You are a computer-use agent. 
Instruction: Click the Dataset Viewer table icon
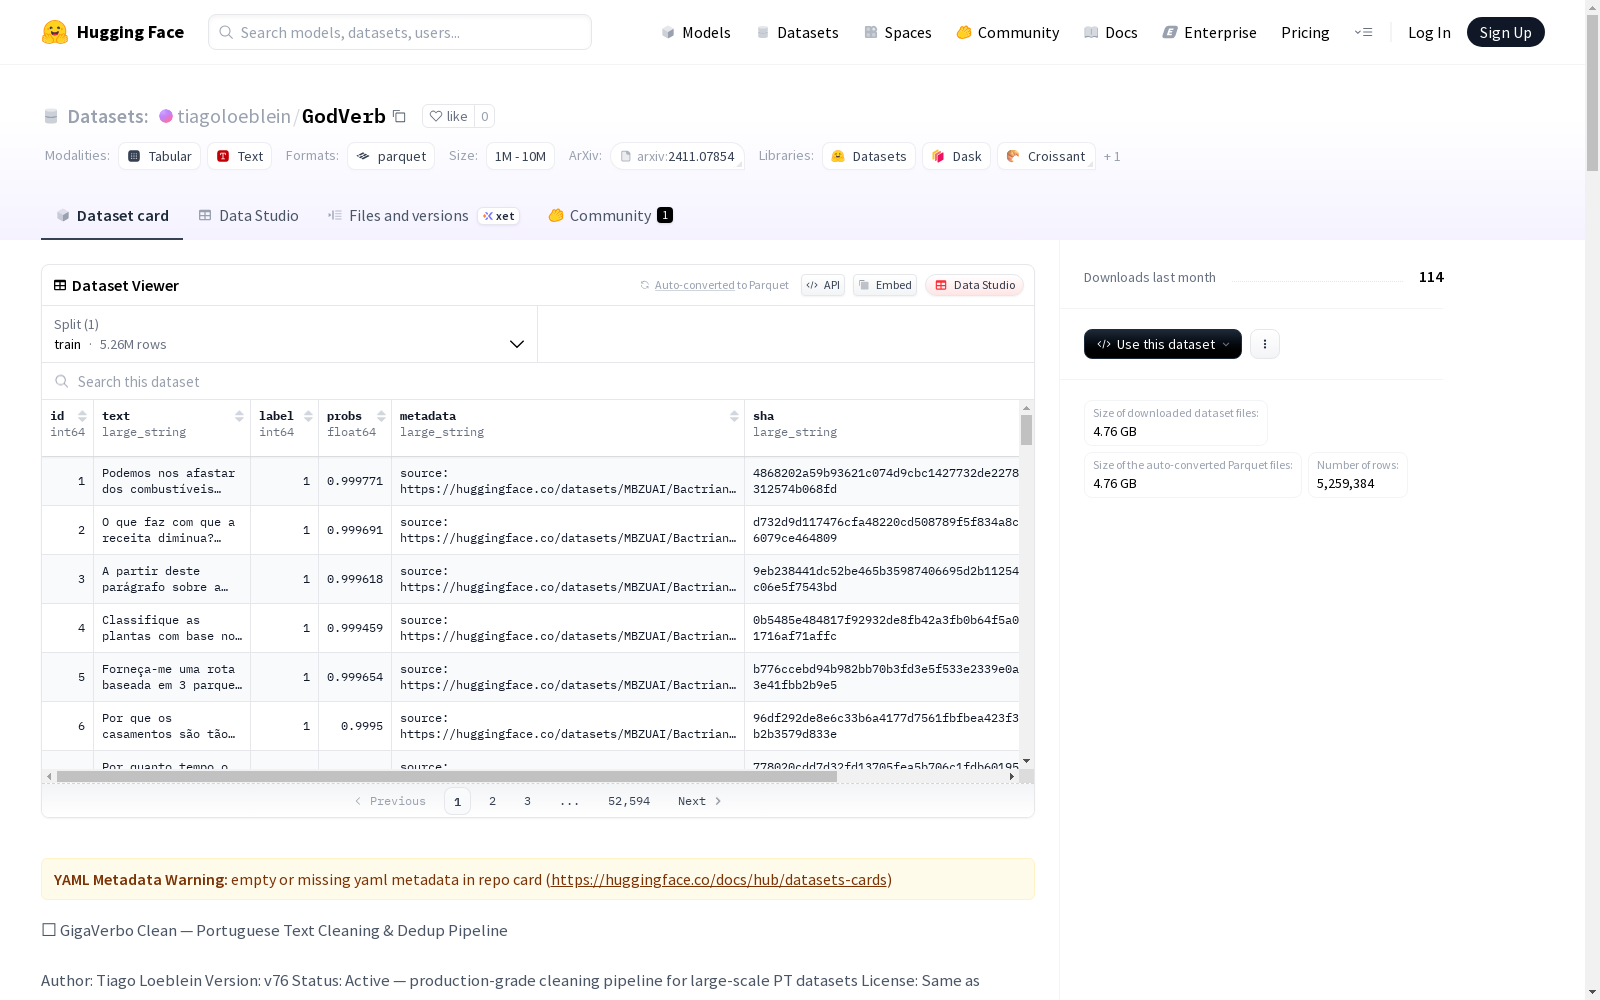click(x=60, y=285)
